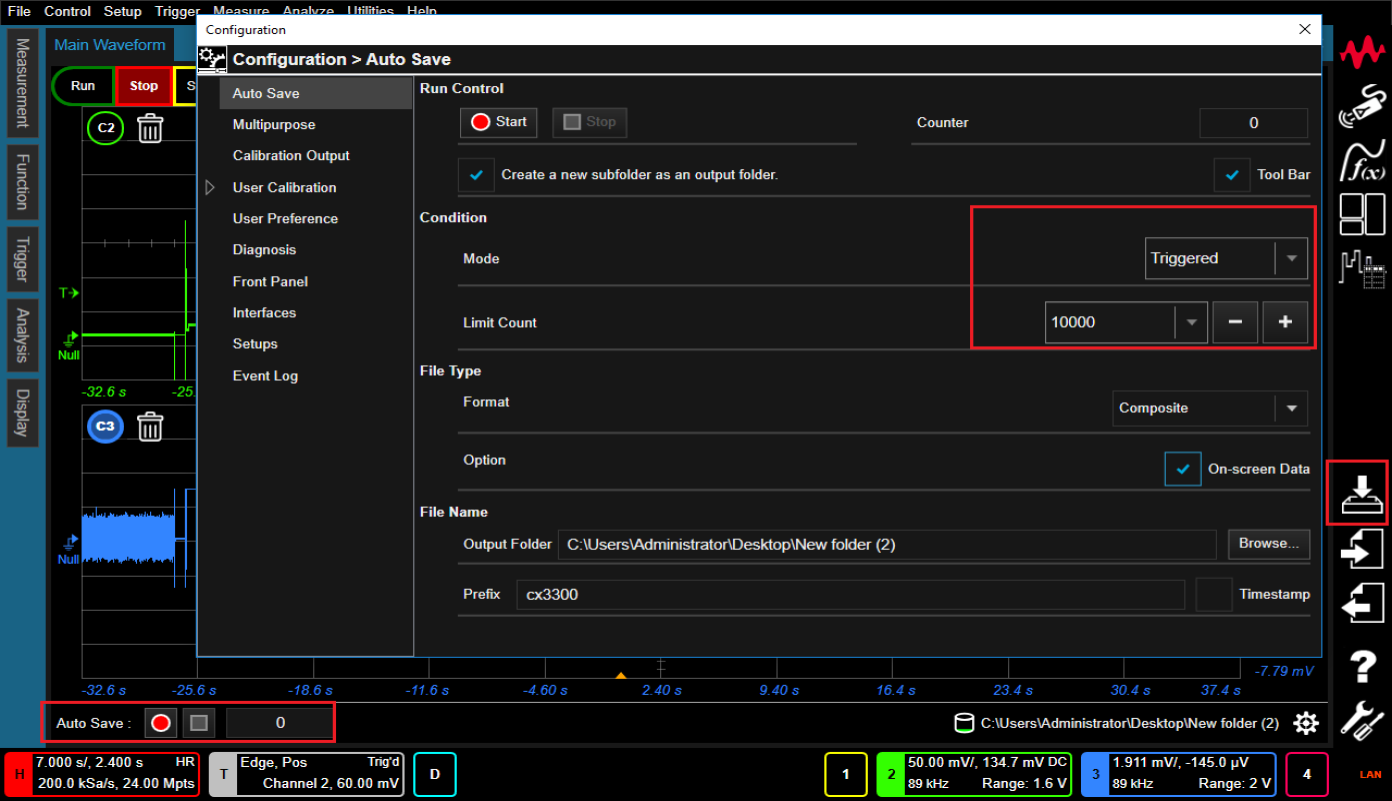Start auto save from bottom toolbar record icon
The height and width of the screenshot is (801, 1392).
coord(161,722)
